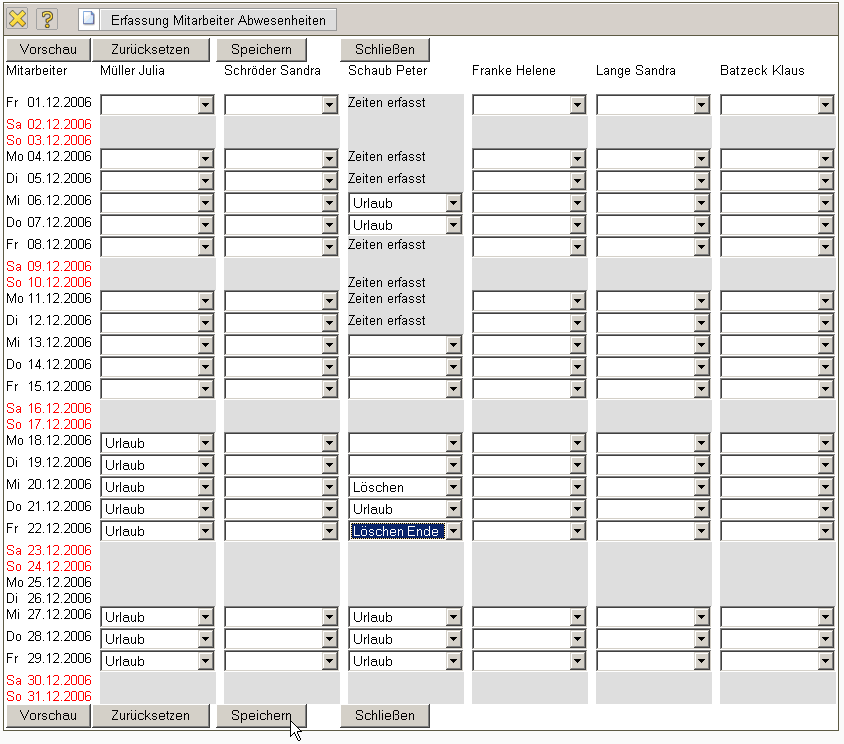Click the yellow X close icon
The width and height of the screenshot is (844, 744).
[x=17, y=19]
